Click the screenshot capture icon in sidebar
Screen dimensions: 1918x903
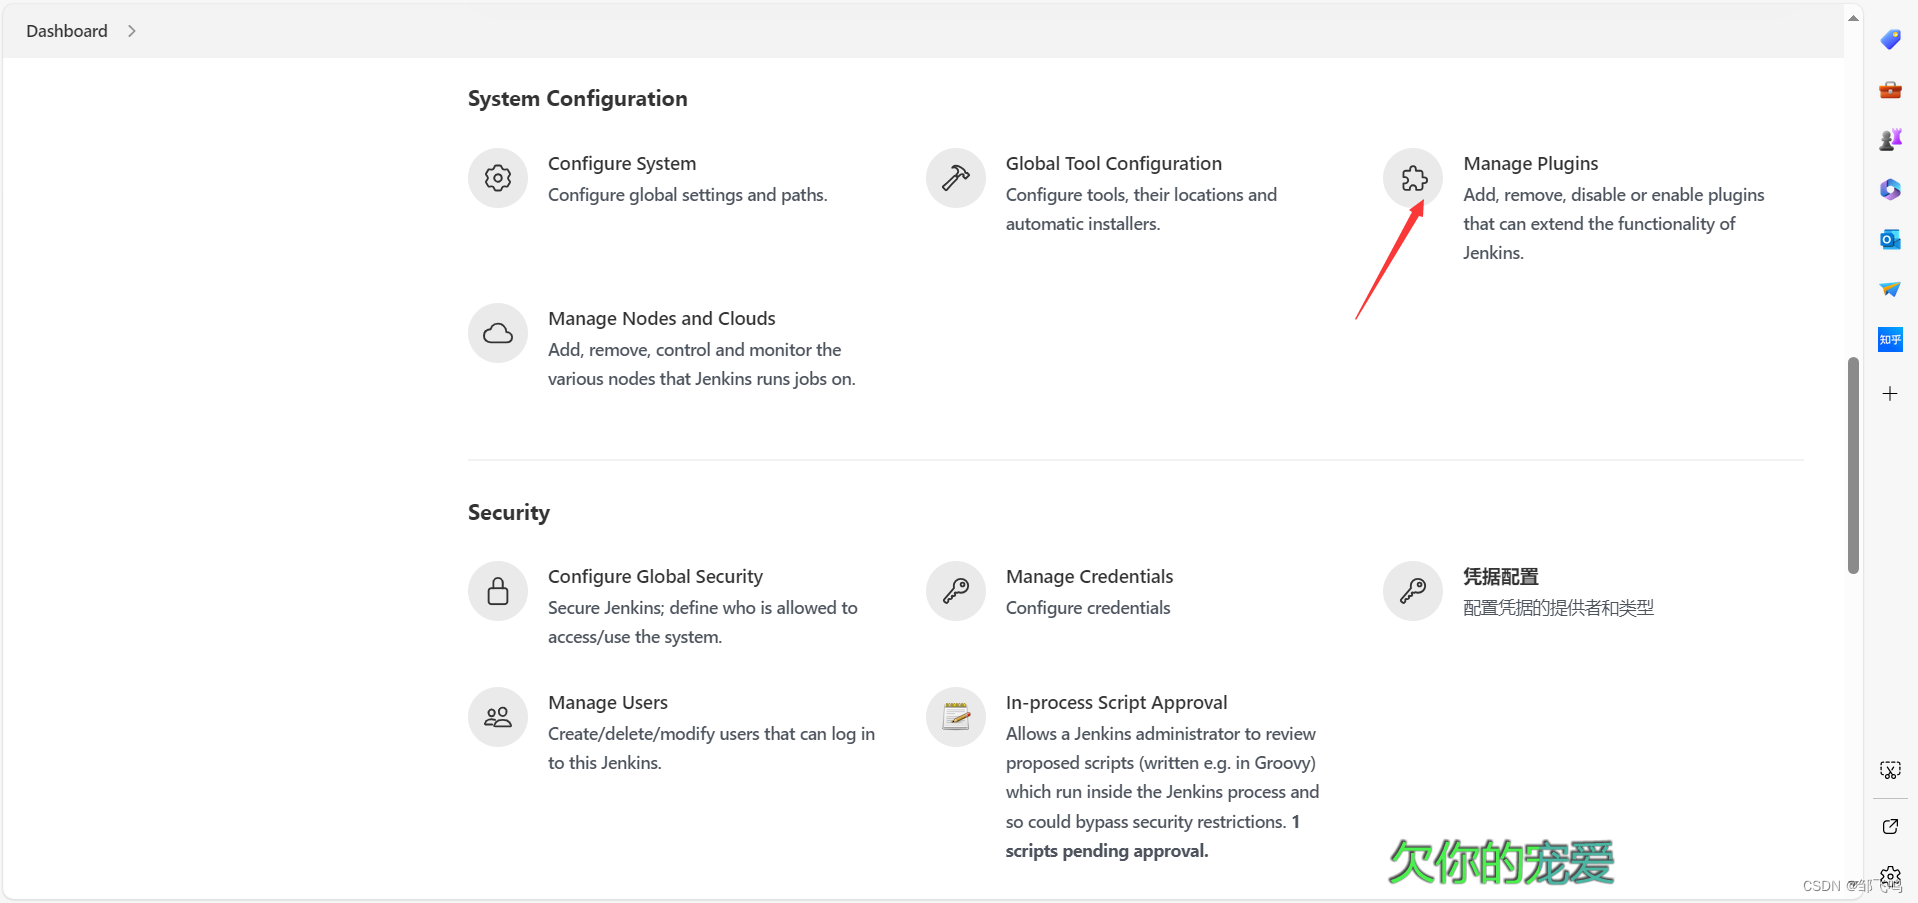(x=1890, y=770)
